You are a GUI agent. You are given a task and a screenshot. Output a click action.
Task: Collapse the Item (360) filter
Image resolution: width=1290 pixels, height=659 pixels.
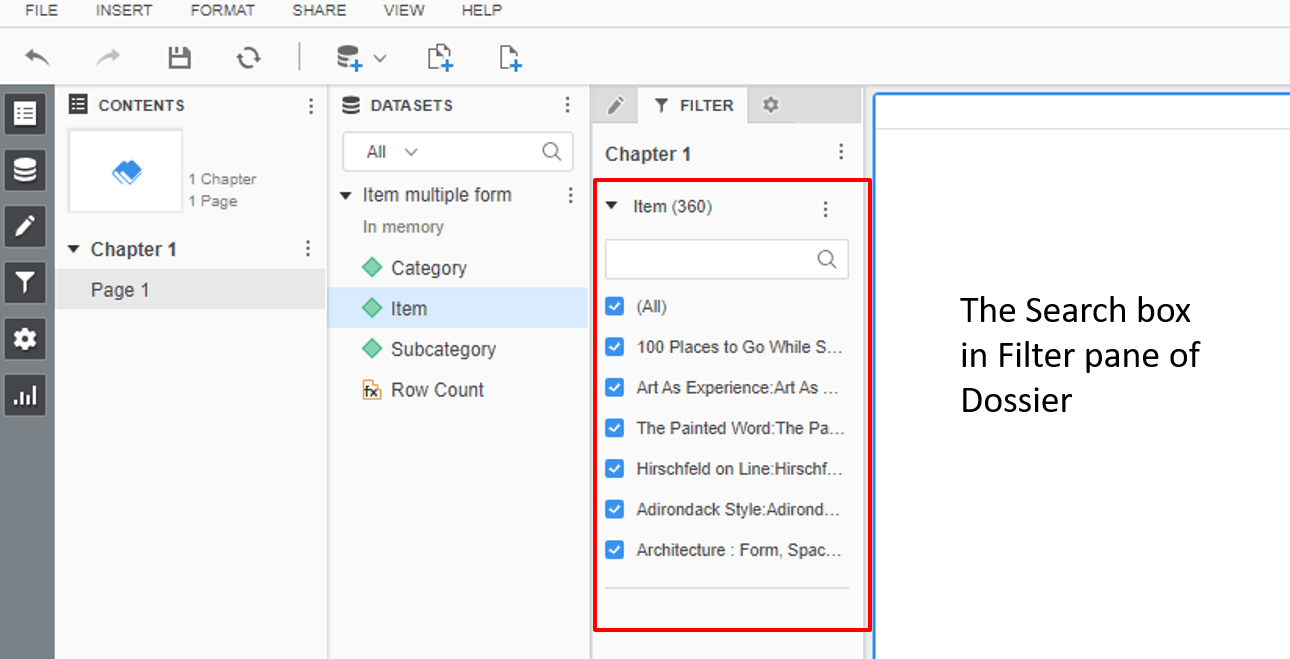tap(611, 207)
